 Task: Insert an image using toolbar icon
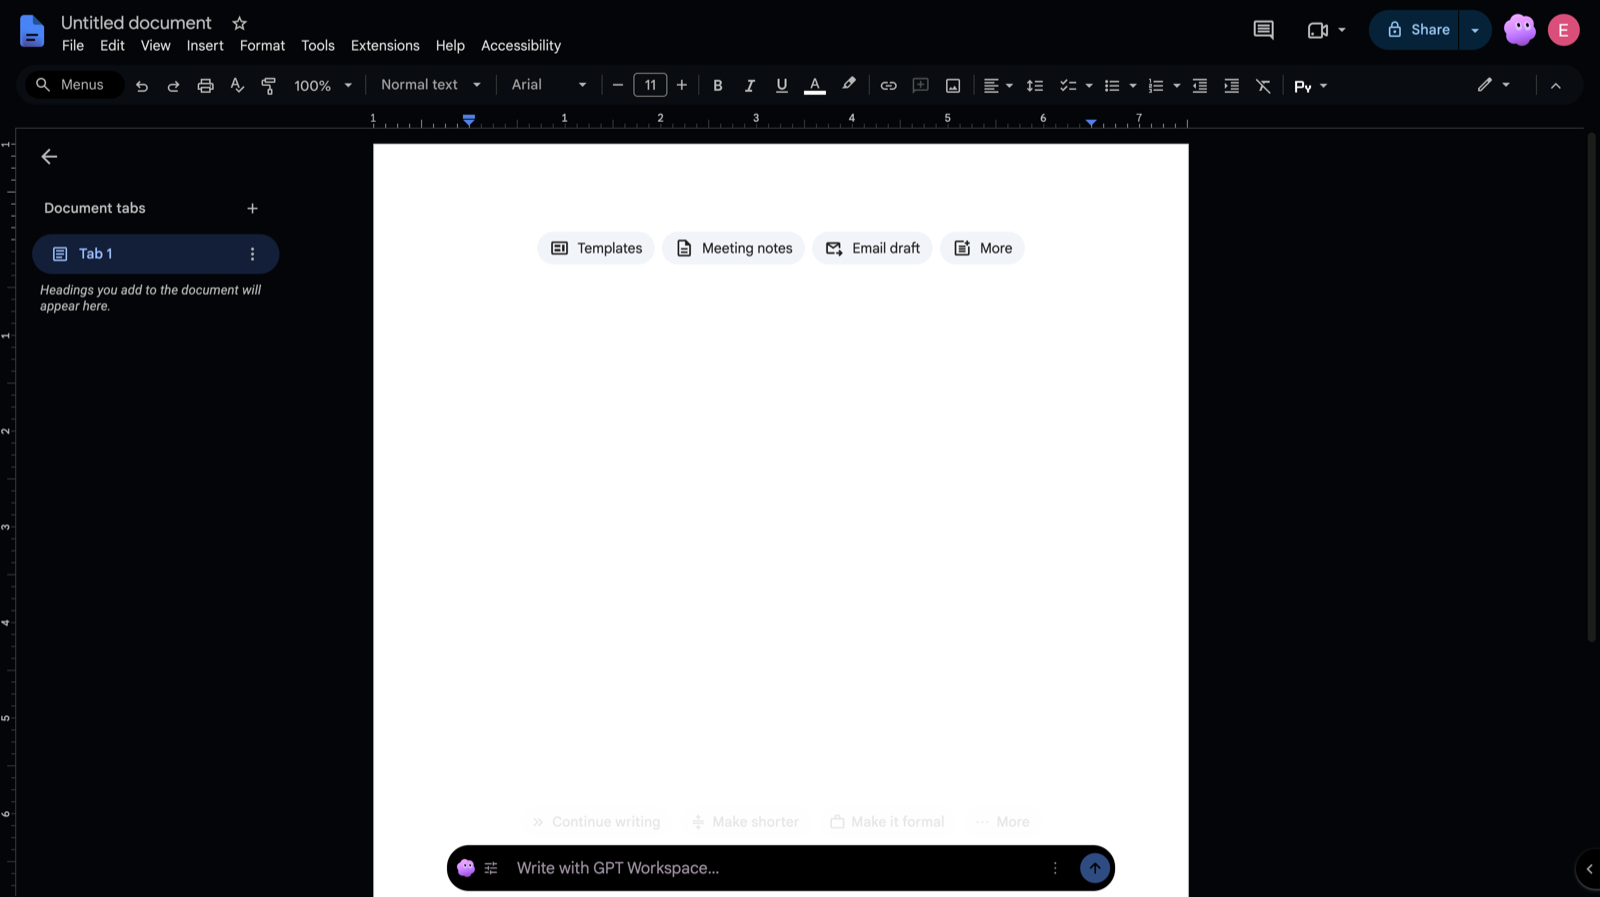[x=953, y=86]
